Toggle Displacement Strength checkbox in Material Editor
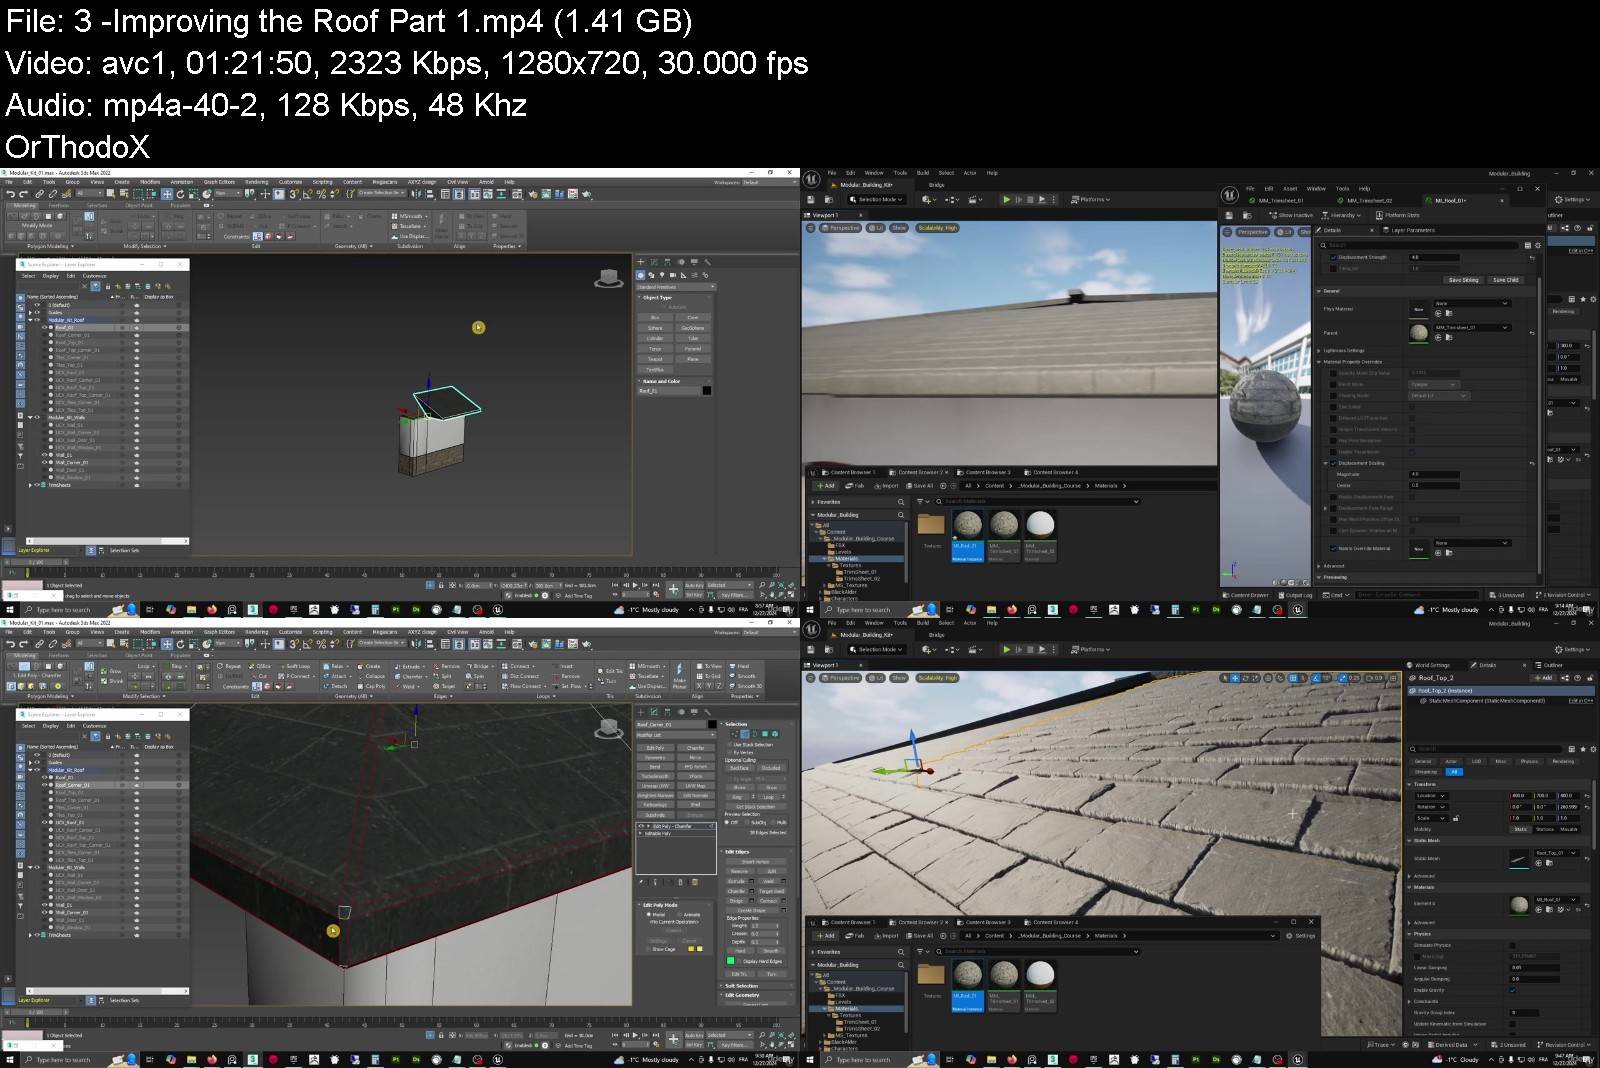1600x1068 pixels. (x=1333, y=257)
